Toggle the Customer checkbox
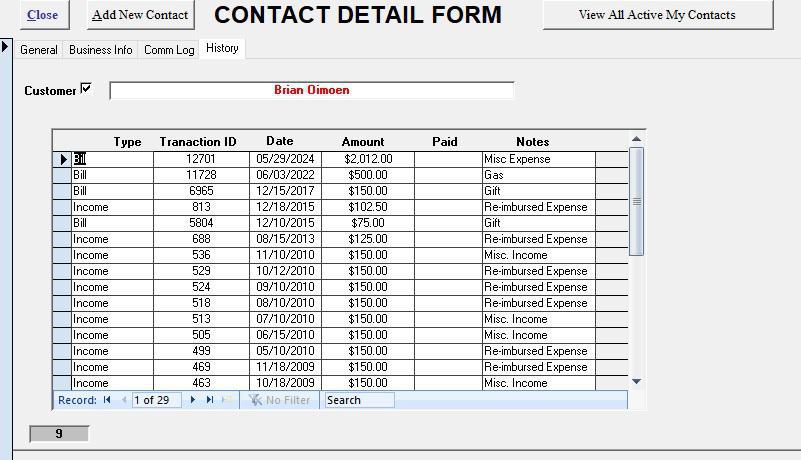This screenshot has width=801, height=460. click(x=86, y=89)
